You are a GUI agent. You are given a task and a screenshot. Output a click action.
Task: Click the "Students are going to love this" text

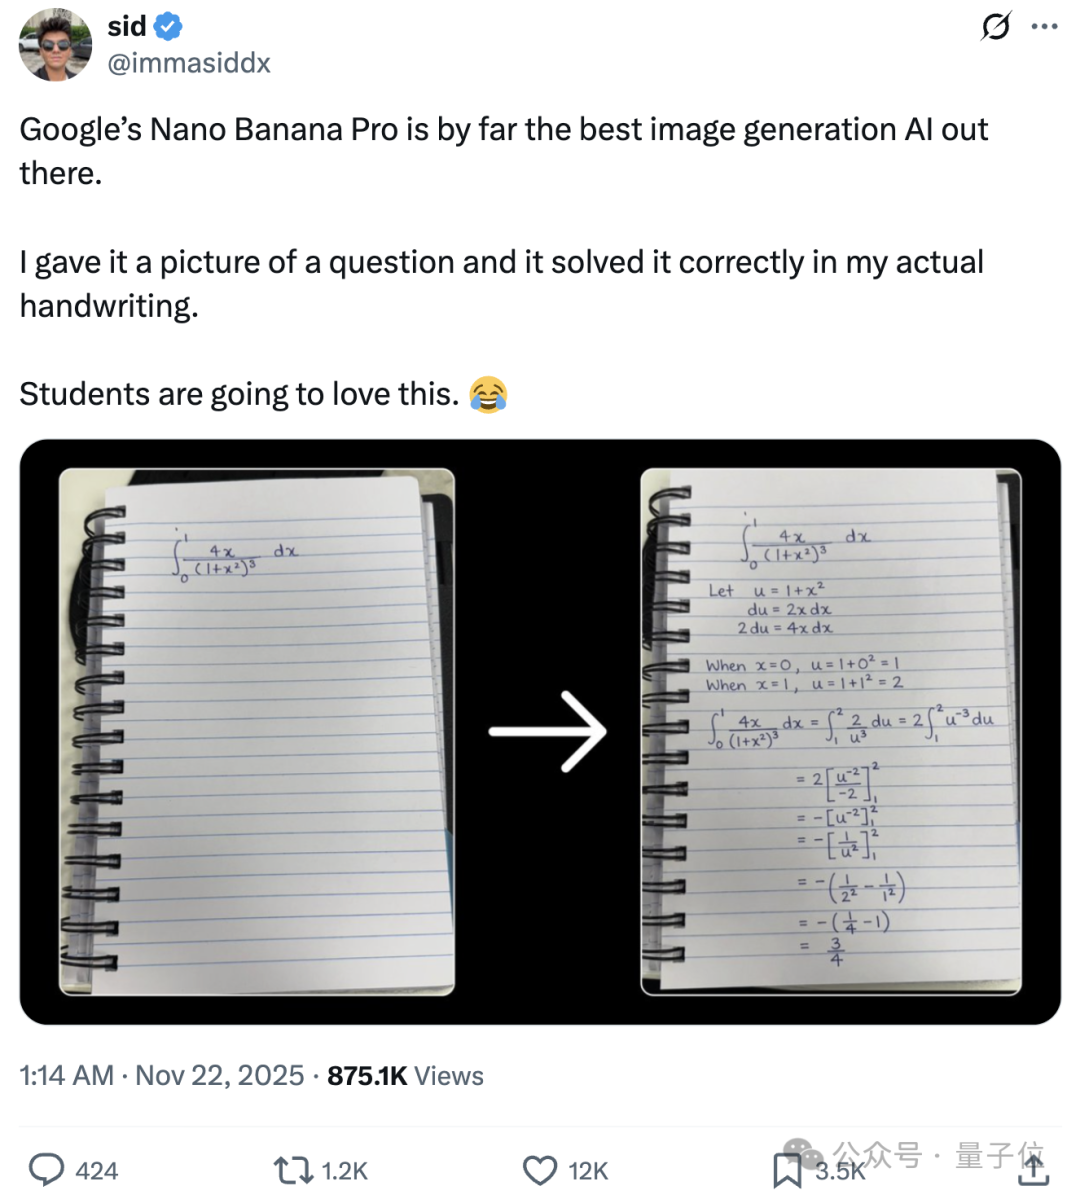[238, 395]
